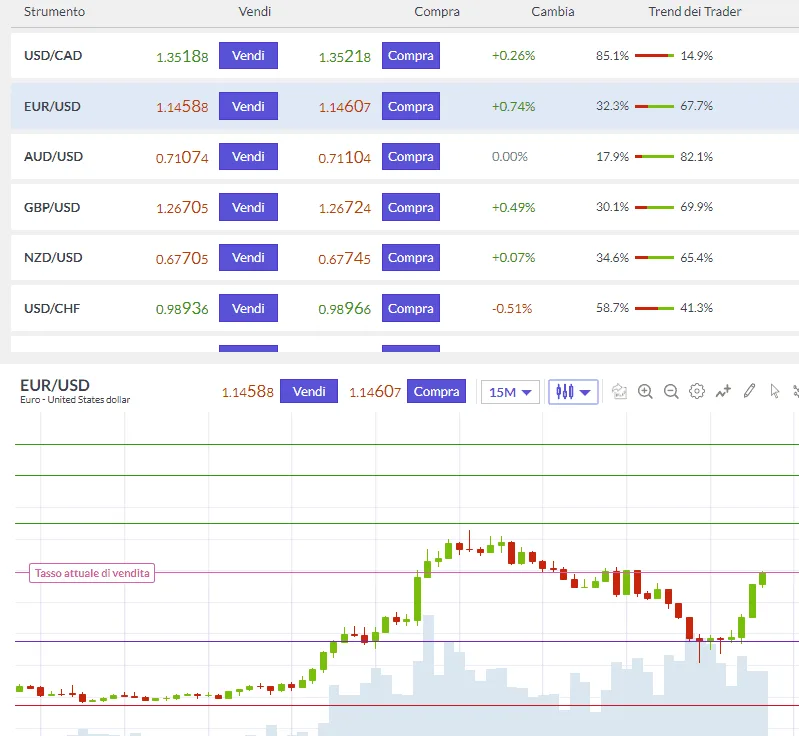This screenshot has width=799, height=736.
Task: Click the zoom in magnifier icon
Action: click(x=645, y=391)
